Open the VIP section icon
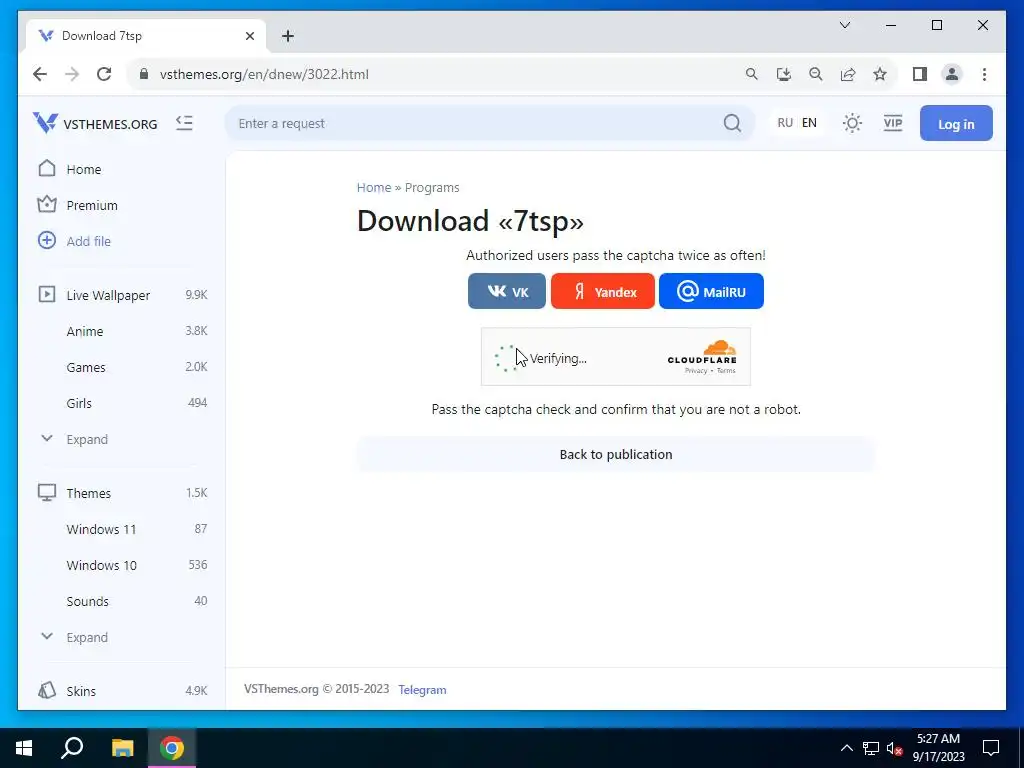 pos(892,123)
